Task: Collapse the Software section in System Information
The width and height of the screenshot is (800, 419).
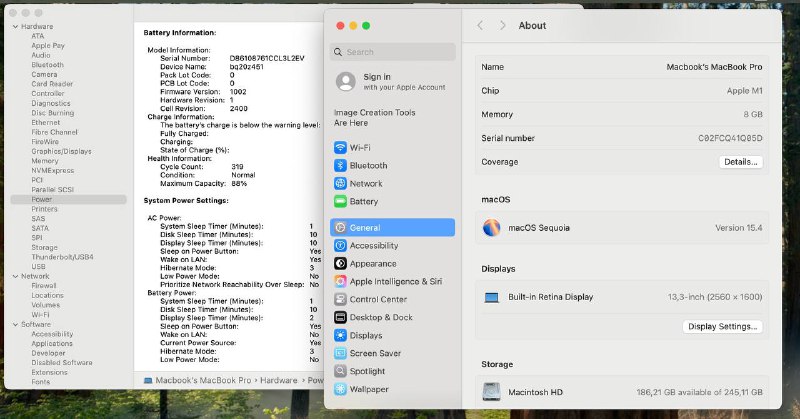Action: [15, 324]
